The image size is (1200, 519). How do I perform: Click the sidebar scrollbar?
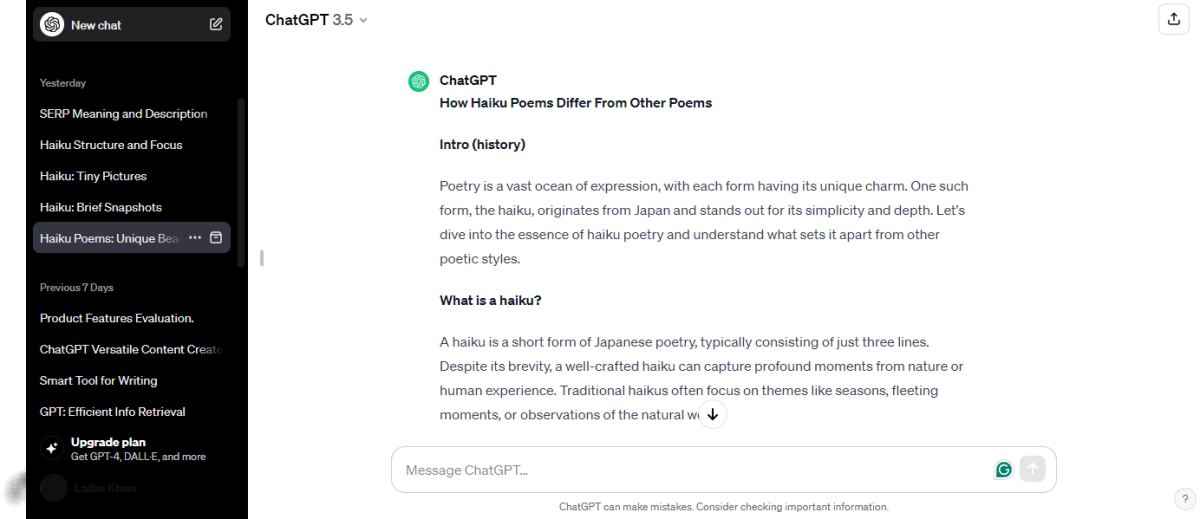click(x=241, y=180)
